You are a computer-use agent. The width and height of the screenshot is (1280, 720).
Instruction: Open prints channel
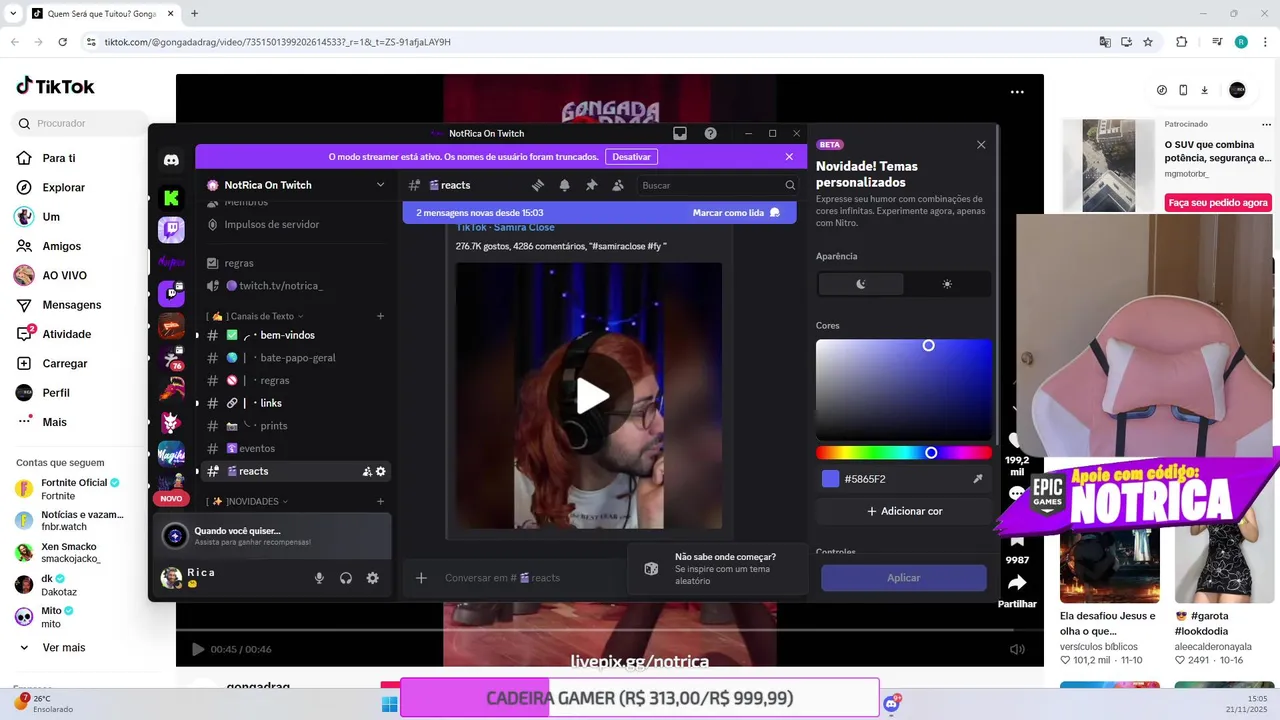pos(293,426)
